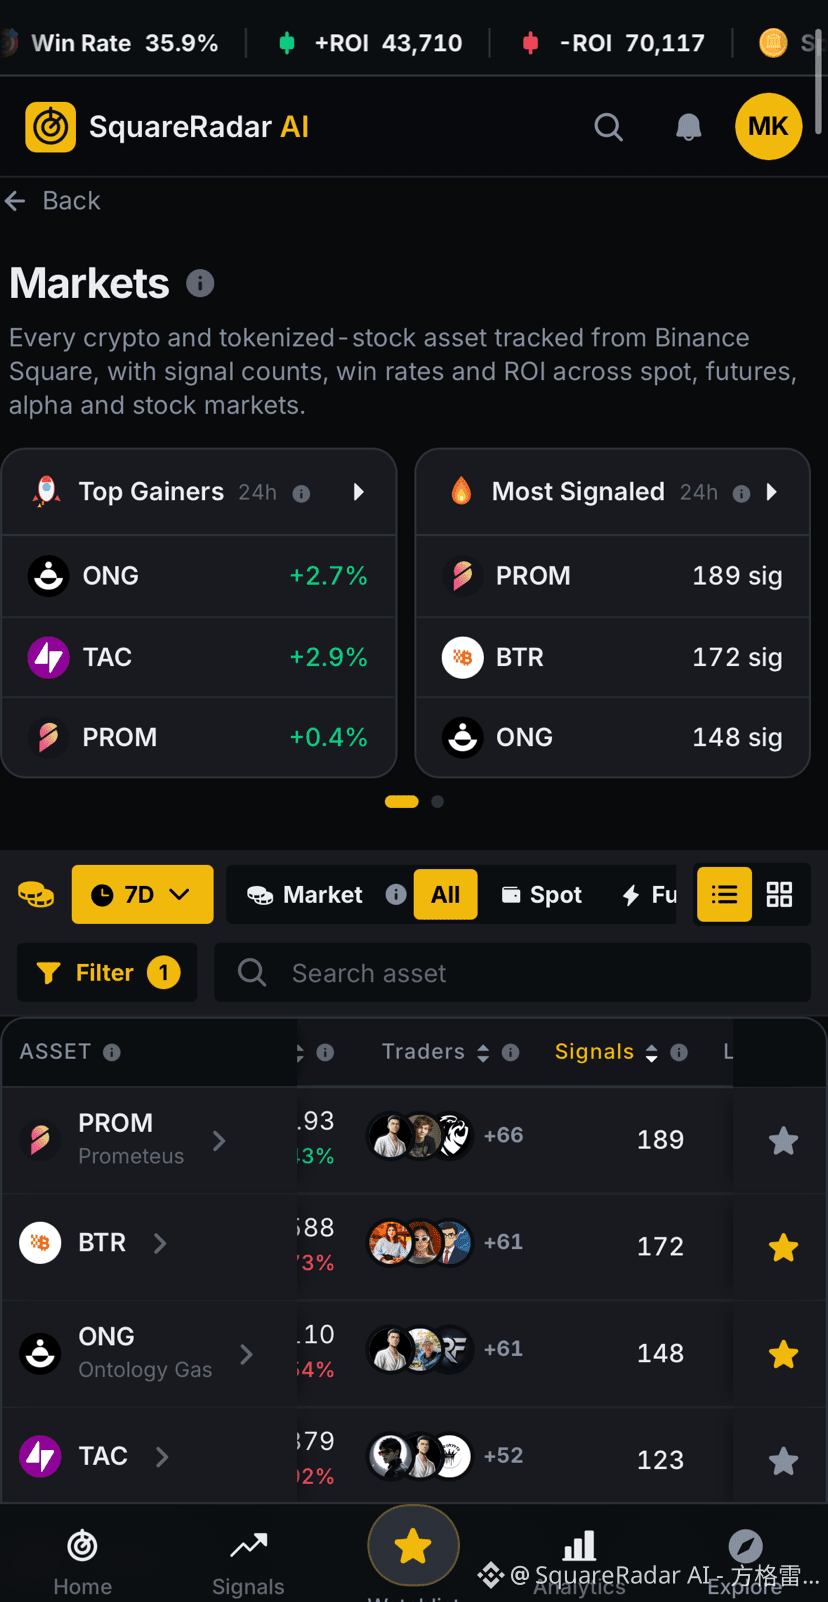Open the notifications bell
Screen dimensions: 828x1602
688,127
